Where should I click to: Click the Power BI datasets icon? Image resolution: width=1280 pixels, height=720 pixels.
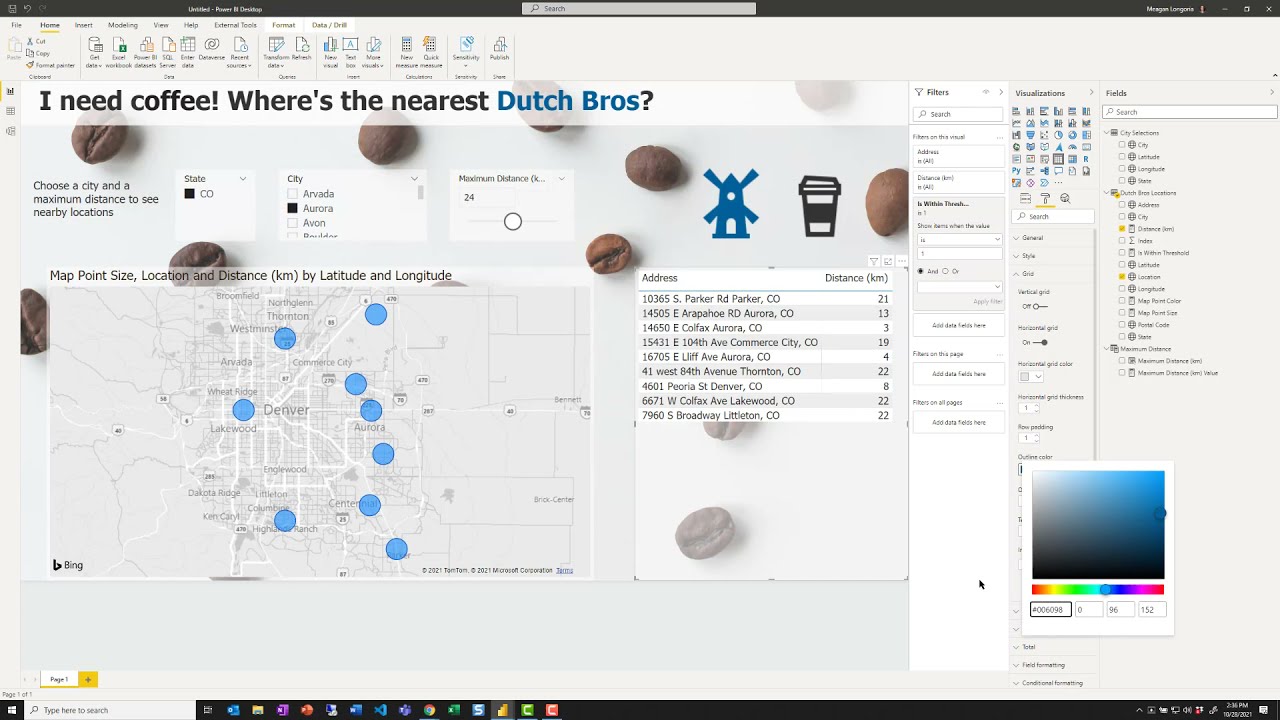(146, 51)
